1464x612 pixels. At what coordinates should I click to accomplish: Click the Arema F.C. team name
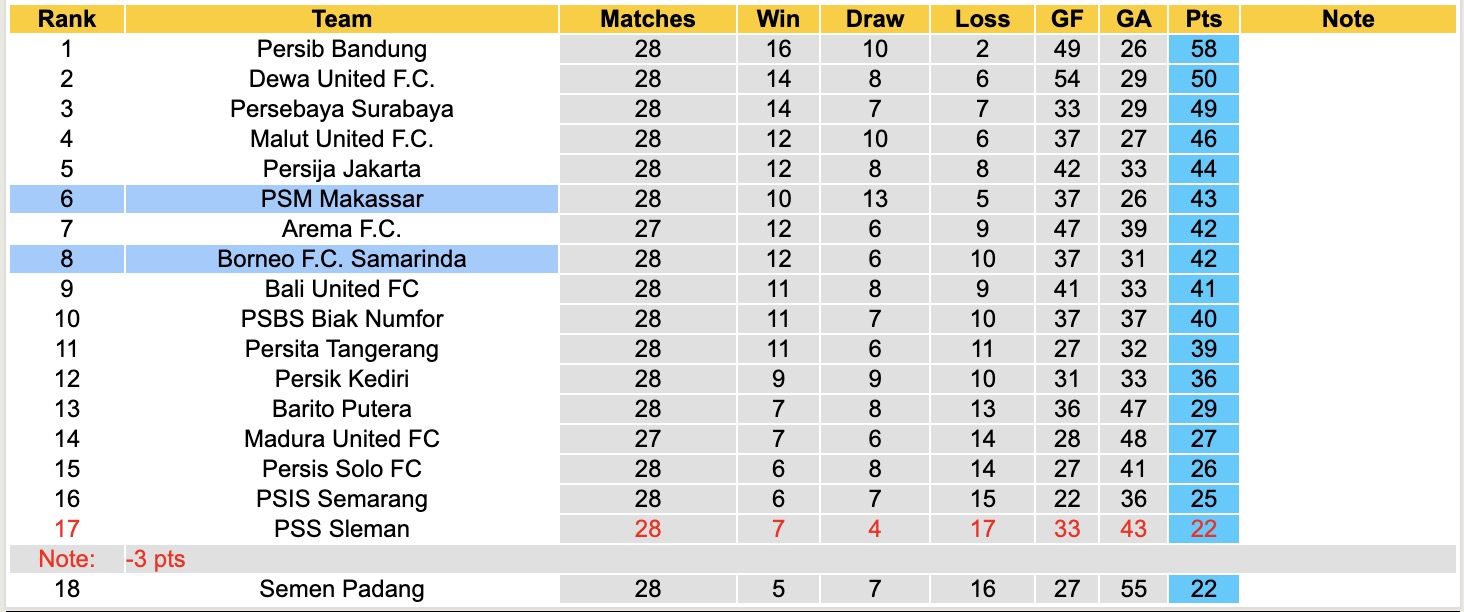coord(341,229)
